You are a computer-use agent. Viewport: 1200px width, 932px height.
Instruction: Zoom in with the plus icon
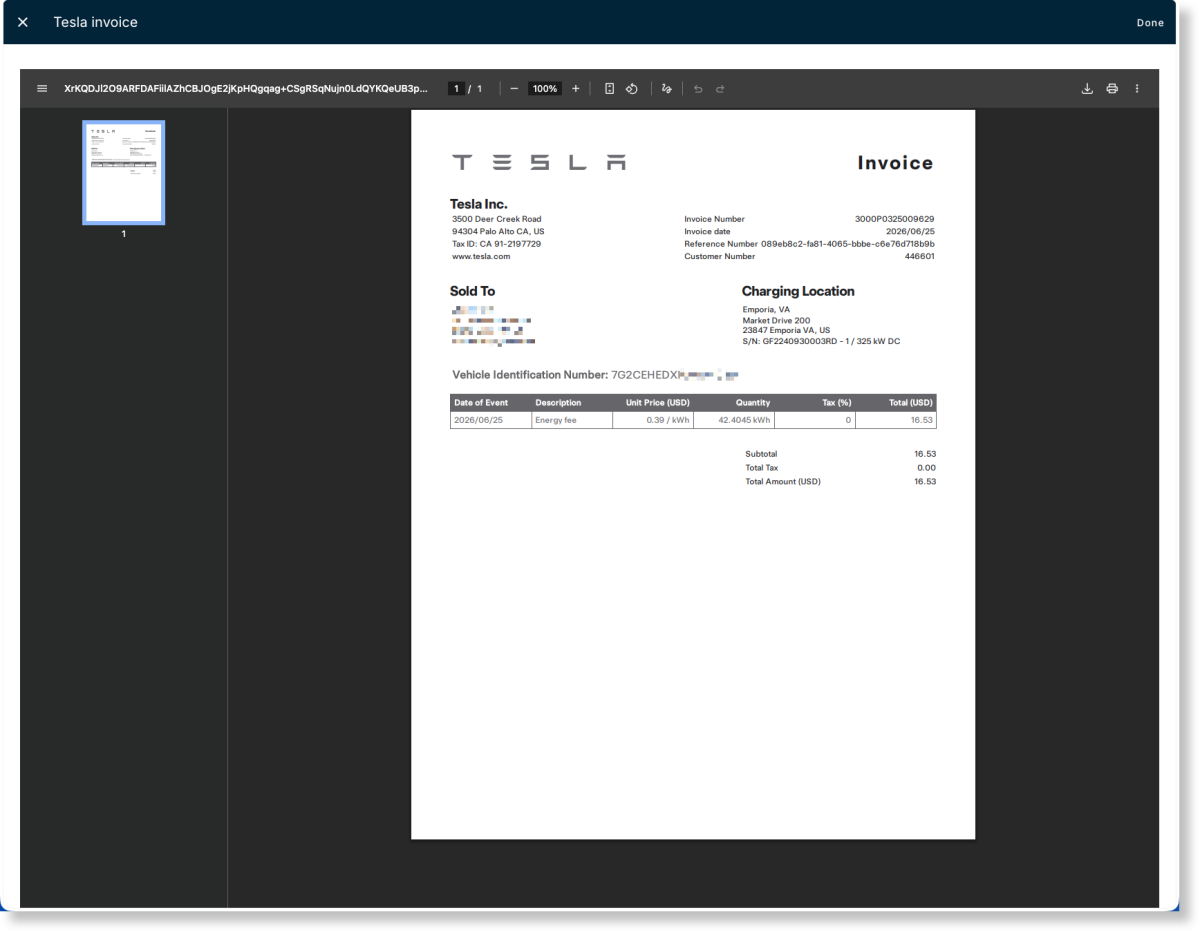[575, 89]
